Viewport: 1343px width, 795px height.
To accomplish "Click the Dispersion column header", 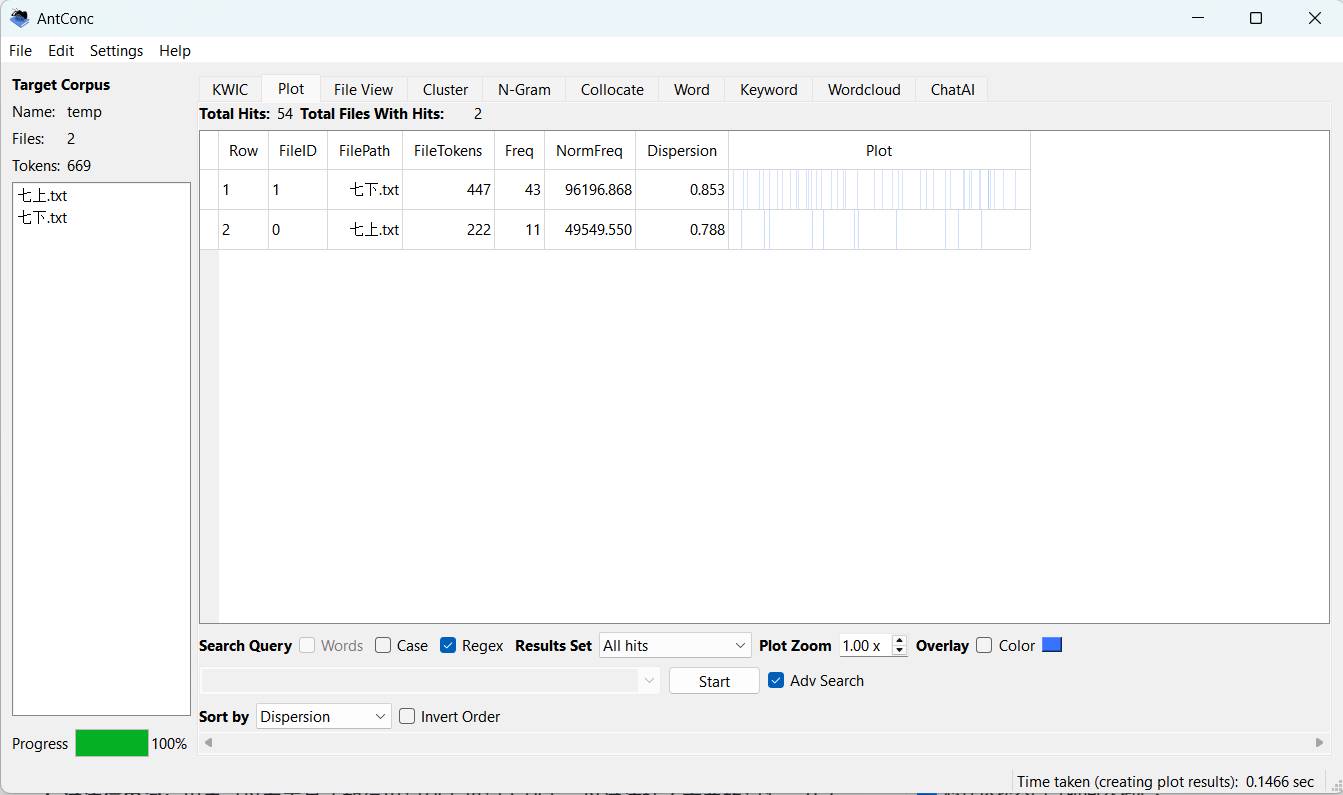I will 682,151.
